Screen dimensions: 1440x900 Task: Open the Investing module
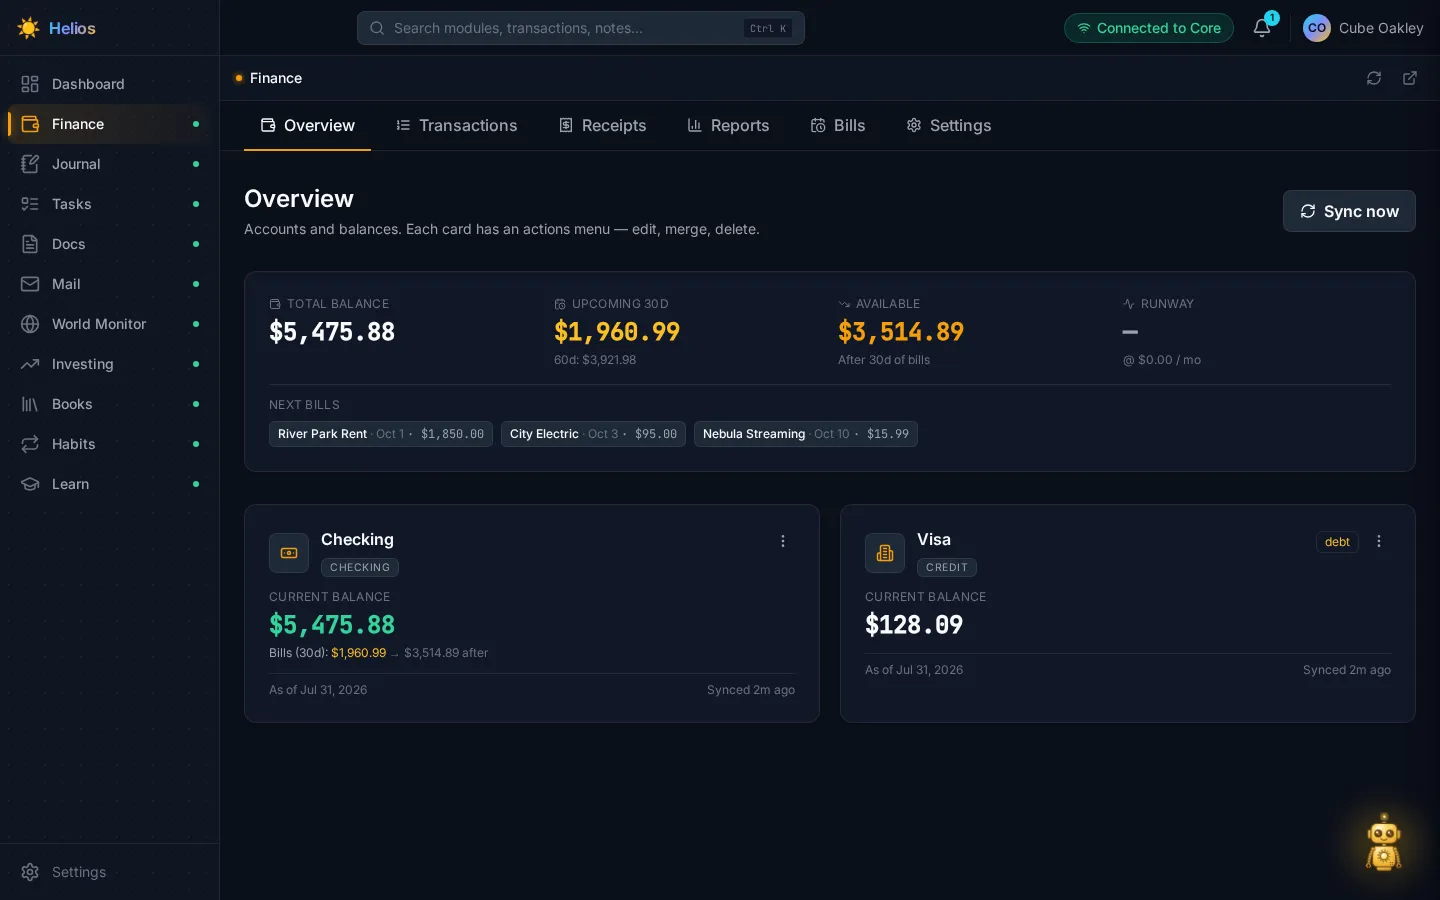(x=110, y=364)
